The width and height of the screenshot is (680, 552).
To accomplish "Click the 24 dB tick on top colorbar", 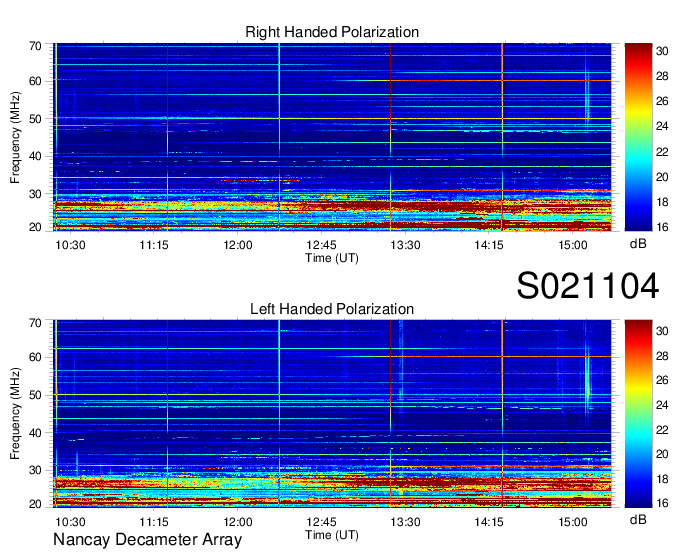I will coord(662,127).
